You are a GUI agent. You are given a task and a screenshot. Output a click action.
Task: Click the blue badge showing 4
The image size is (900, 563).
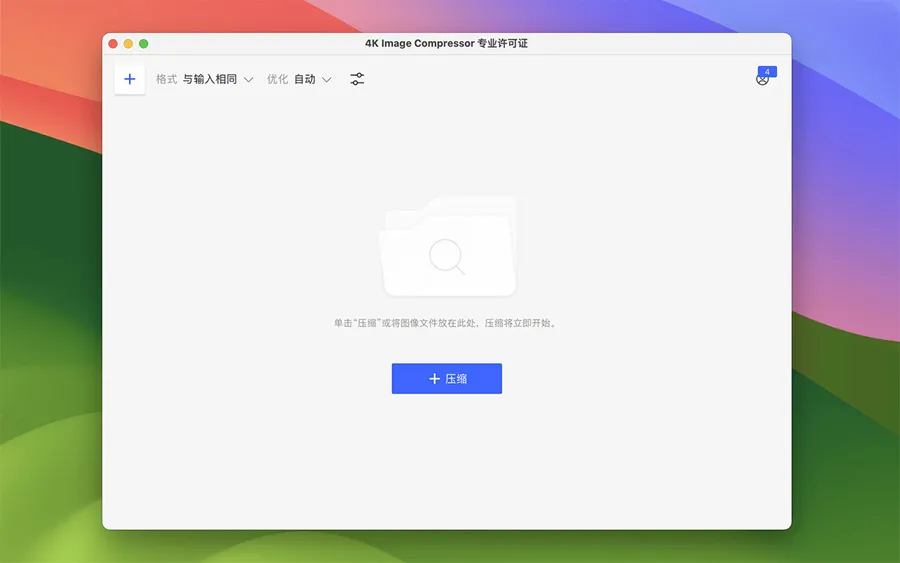pyautogui.click(x=767, y=72)
